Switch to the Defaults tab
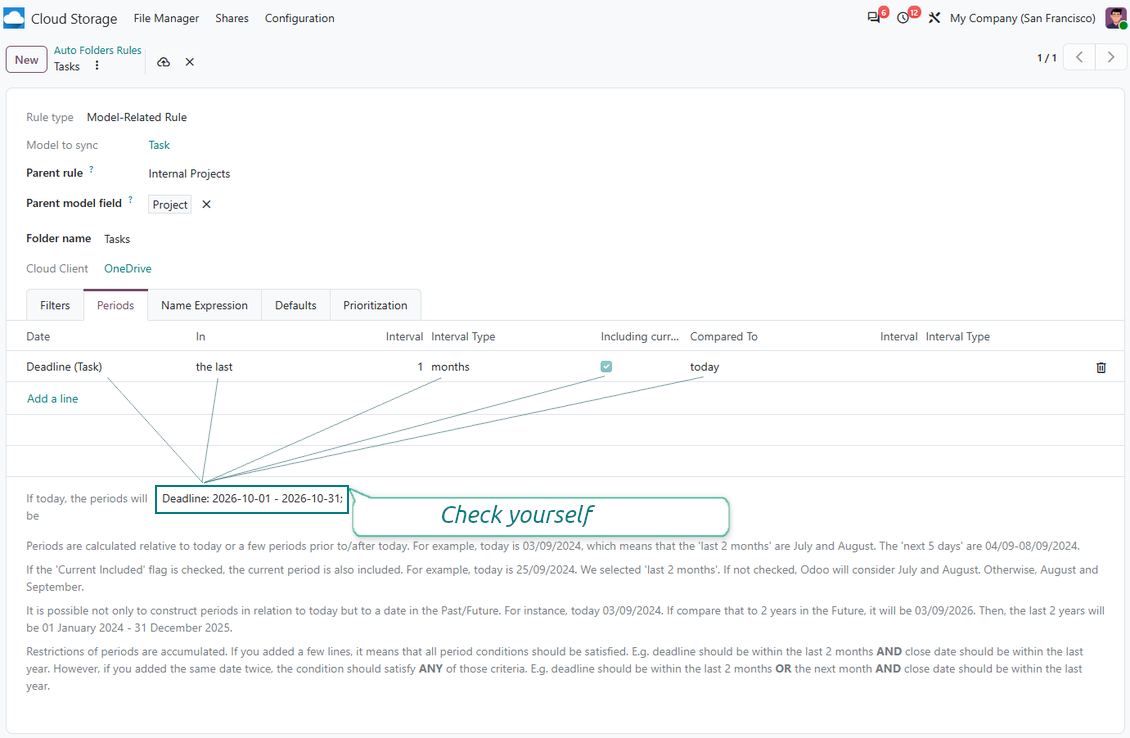The image size is (1130, 738). pos(295,306)
